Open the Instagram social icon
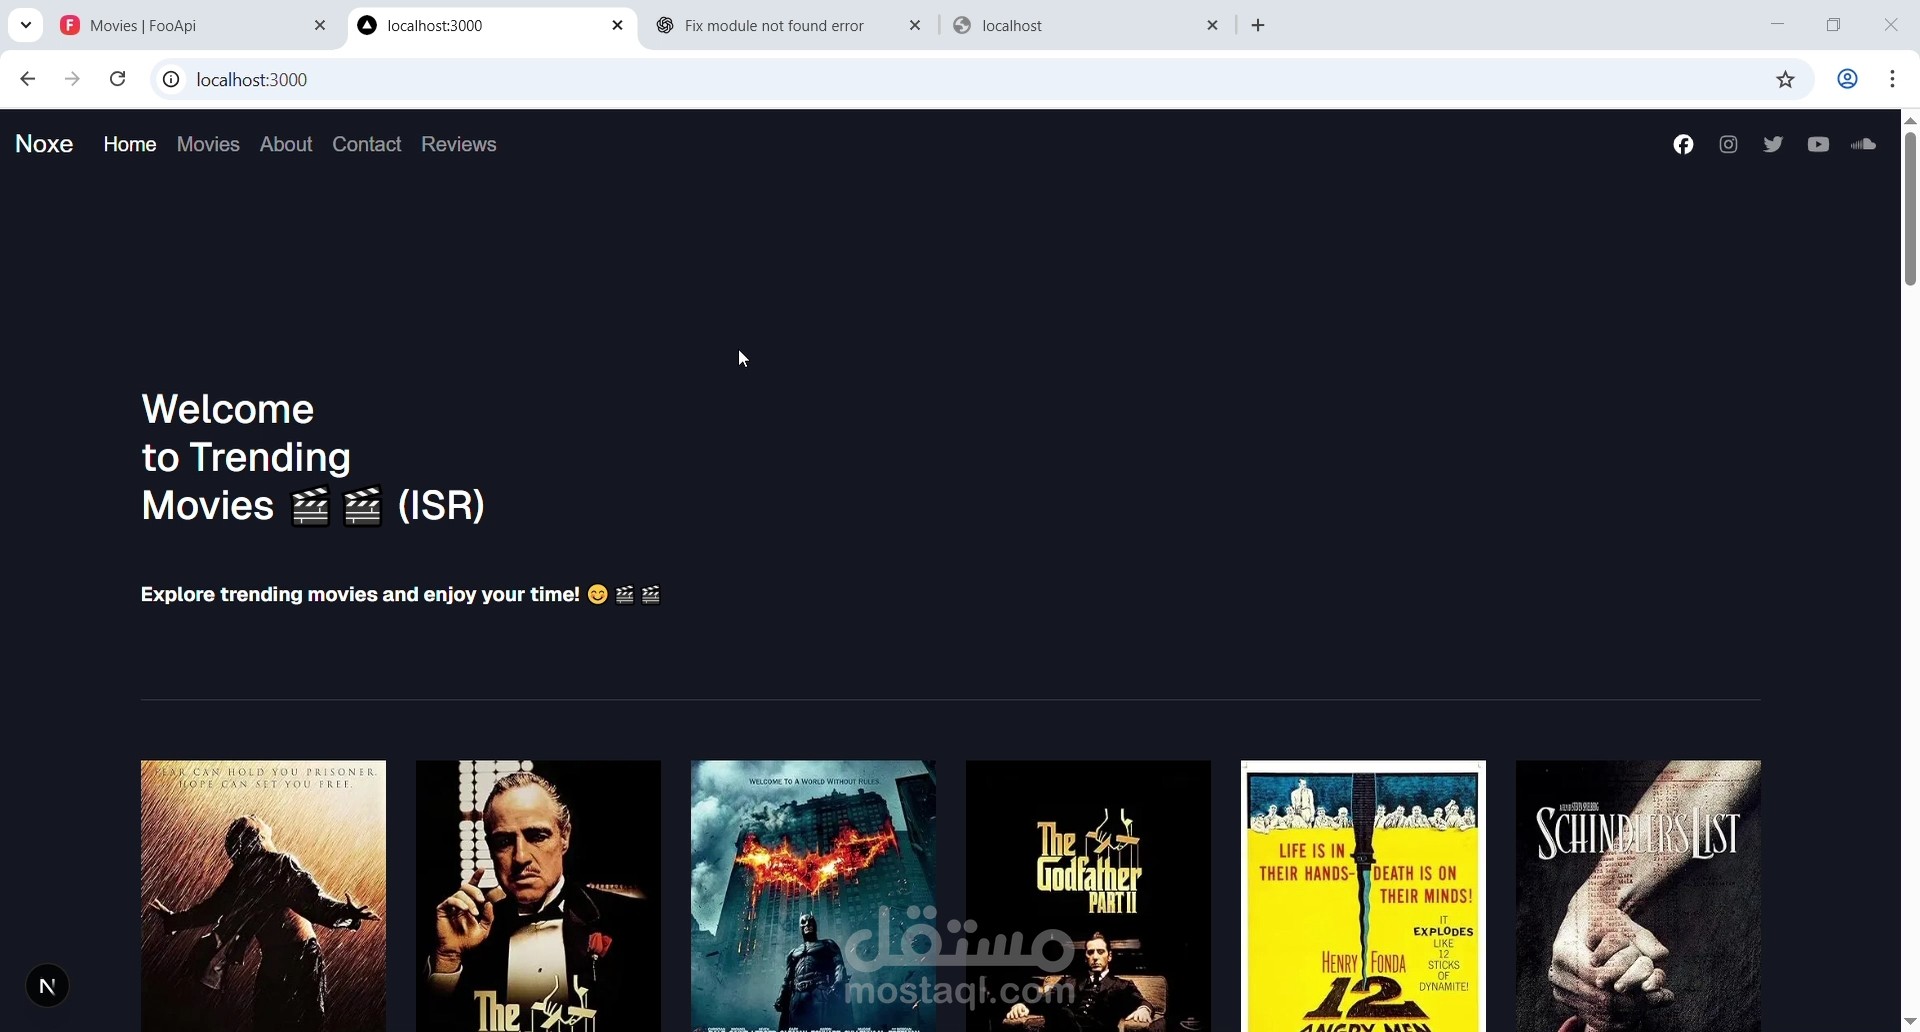 tap(1729, 145)
